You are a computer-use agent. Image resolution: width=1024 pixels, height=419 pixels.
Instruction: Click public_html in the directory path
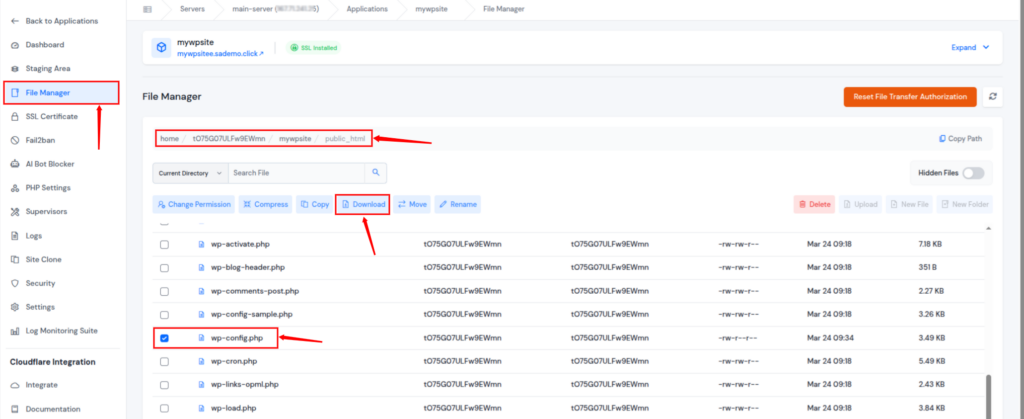click(345, 138)
